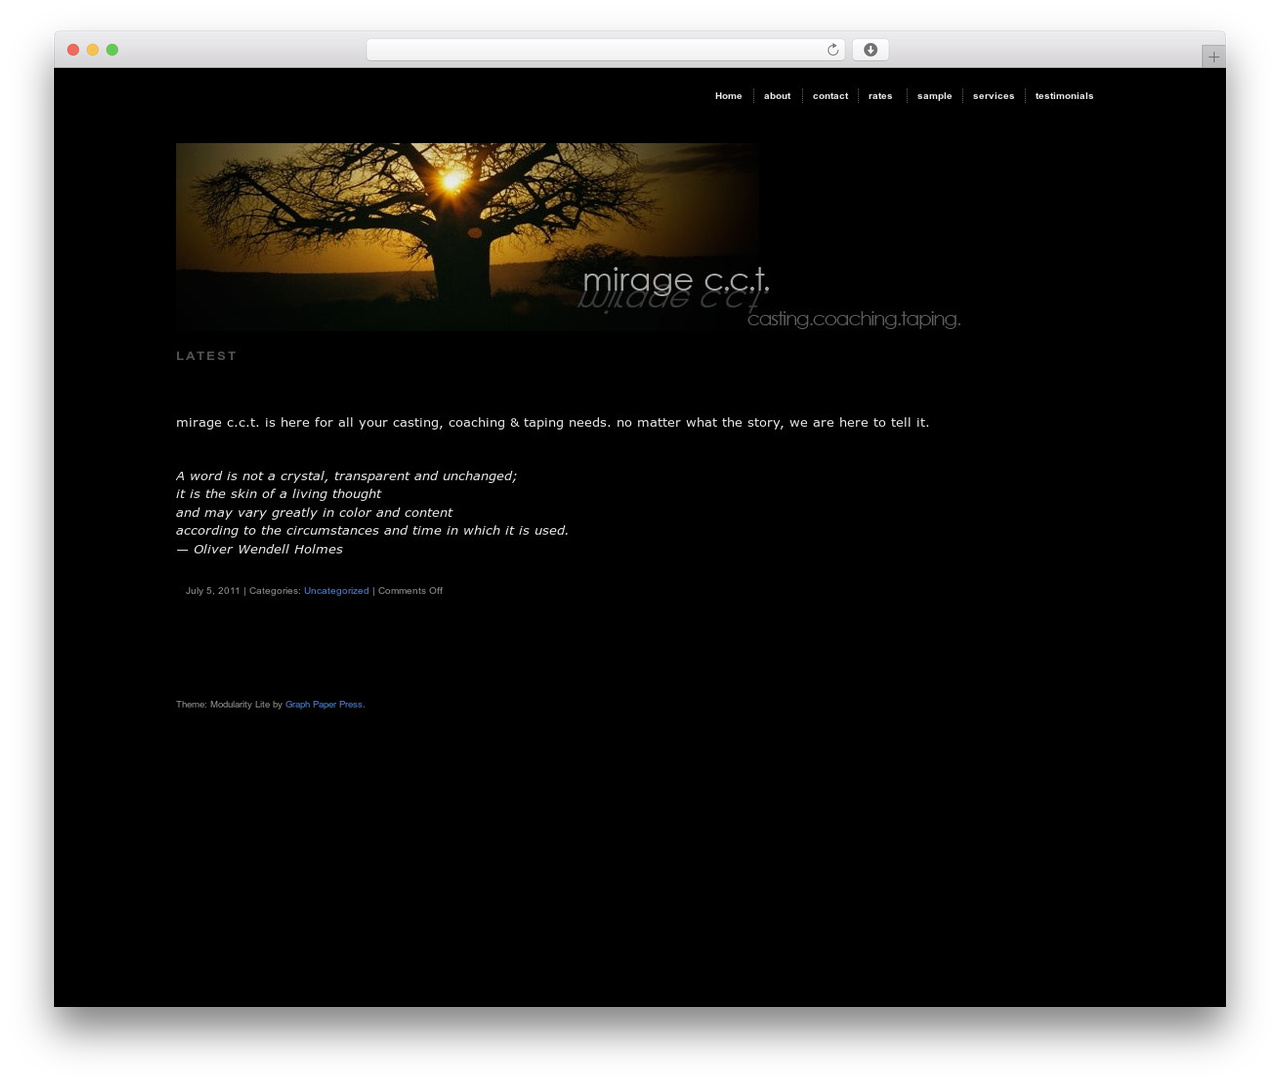This screenshot has width=1280, height=1084.
Task: Follow the Graph Paper Press link
Action: click(324, 705)
